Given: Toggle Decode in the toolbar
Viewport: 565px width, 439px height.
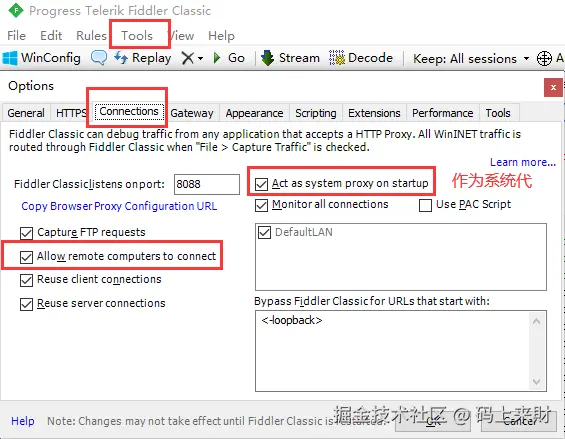Looking at the screenshot, I should tap(361, 58).
